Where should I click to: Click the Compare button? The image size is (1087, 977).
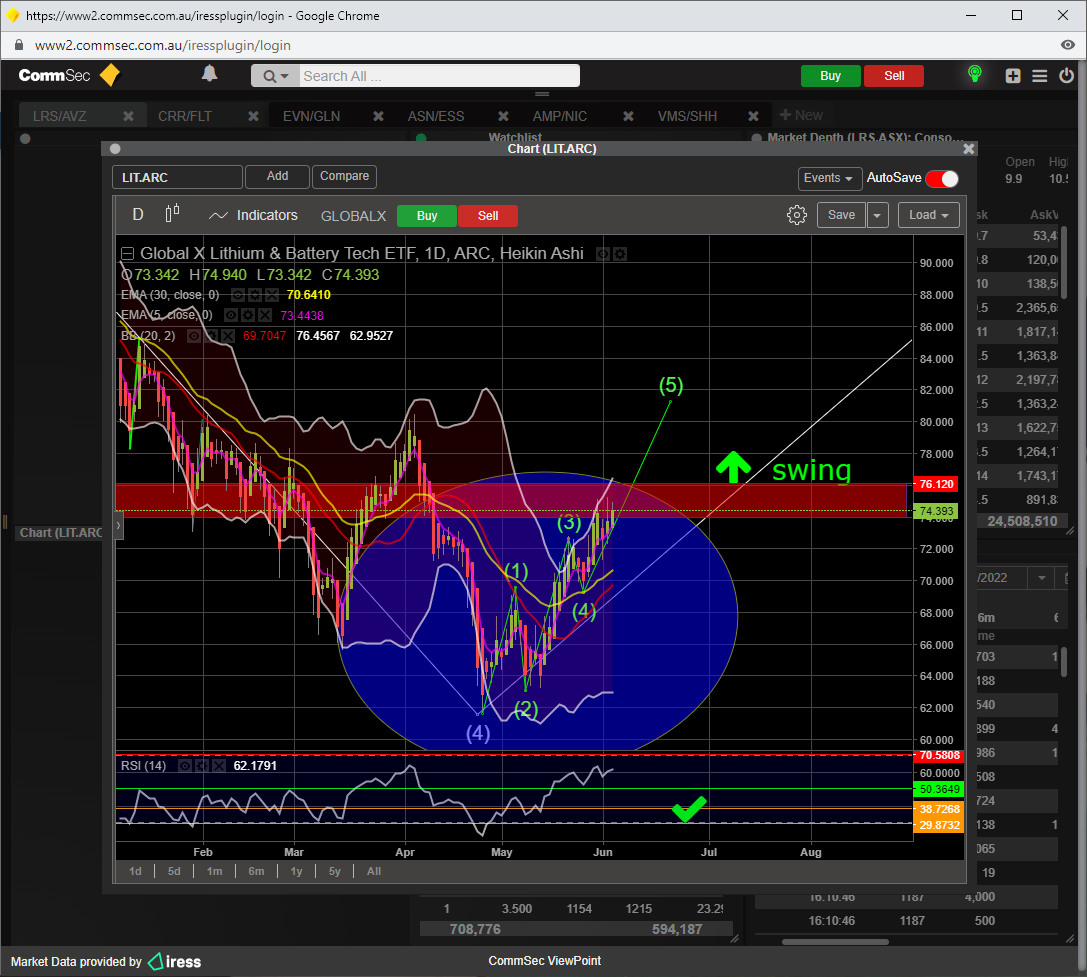coord(345,176)
